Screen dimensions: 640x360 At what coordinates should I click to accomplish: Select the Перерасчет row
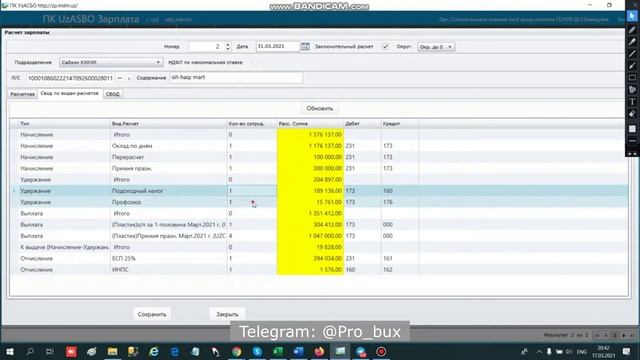pos(319,157)
